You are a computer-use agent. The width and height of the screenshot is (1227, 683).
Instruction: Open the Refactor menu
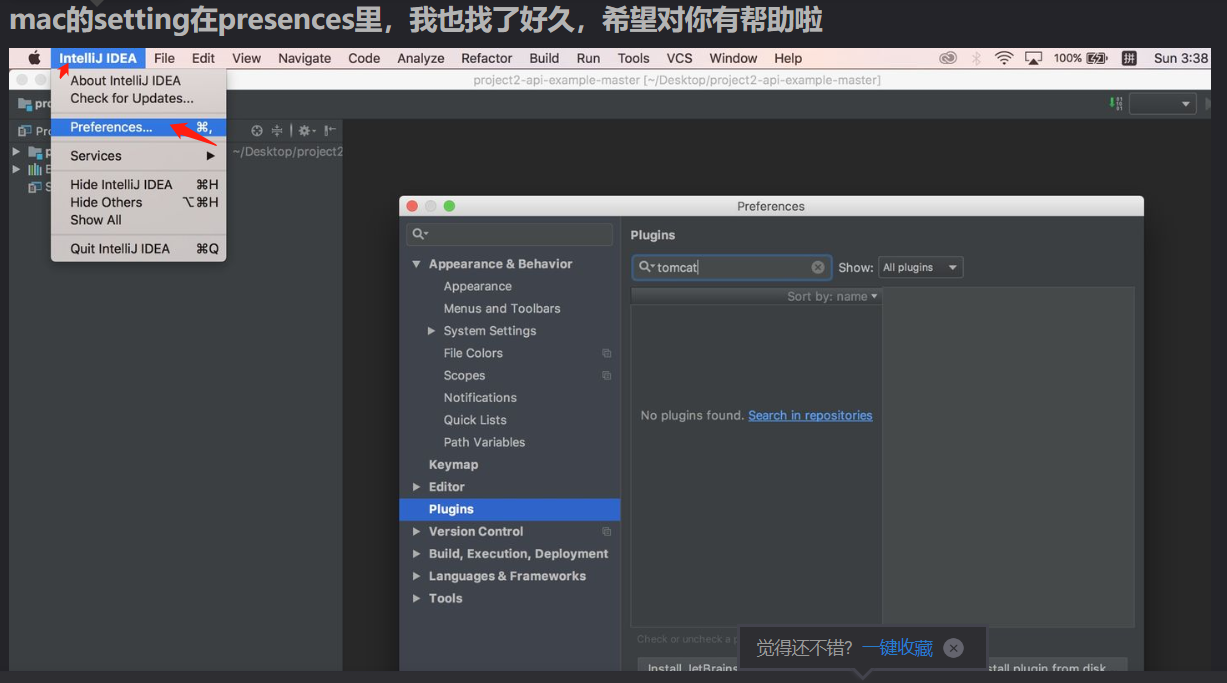pos(487,58)
